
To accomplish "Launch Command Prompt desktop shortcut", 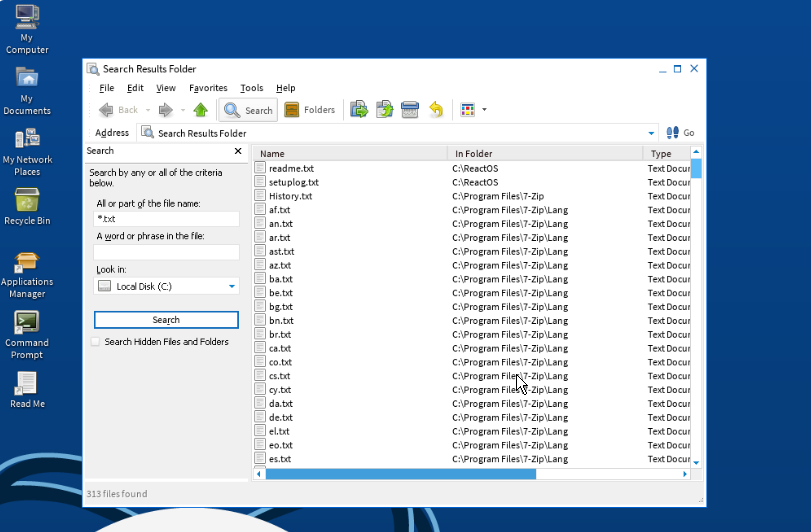I will click(x=27, y=336).
